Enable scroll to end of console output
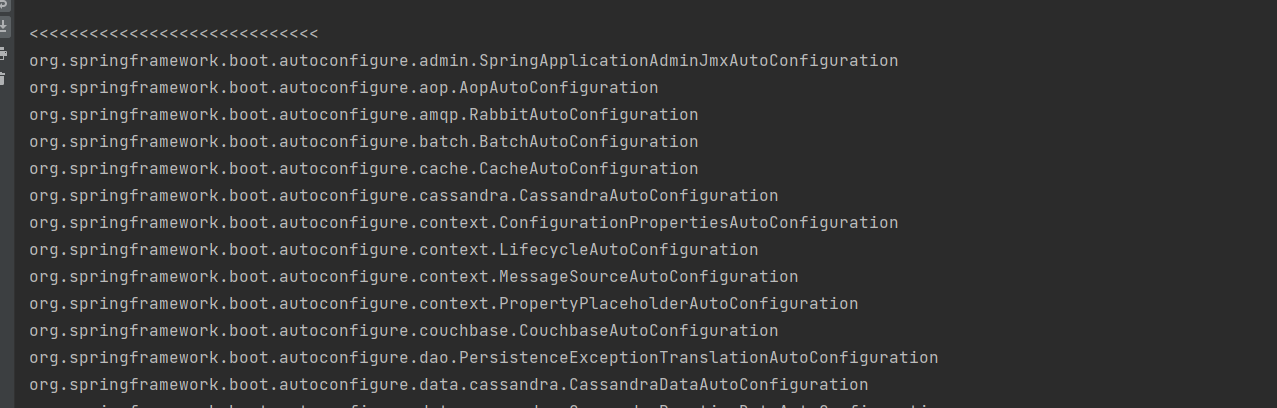Viewport: 1277px width, 408px height. 4,27
